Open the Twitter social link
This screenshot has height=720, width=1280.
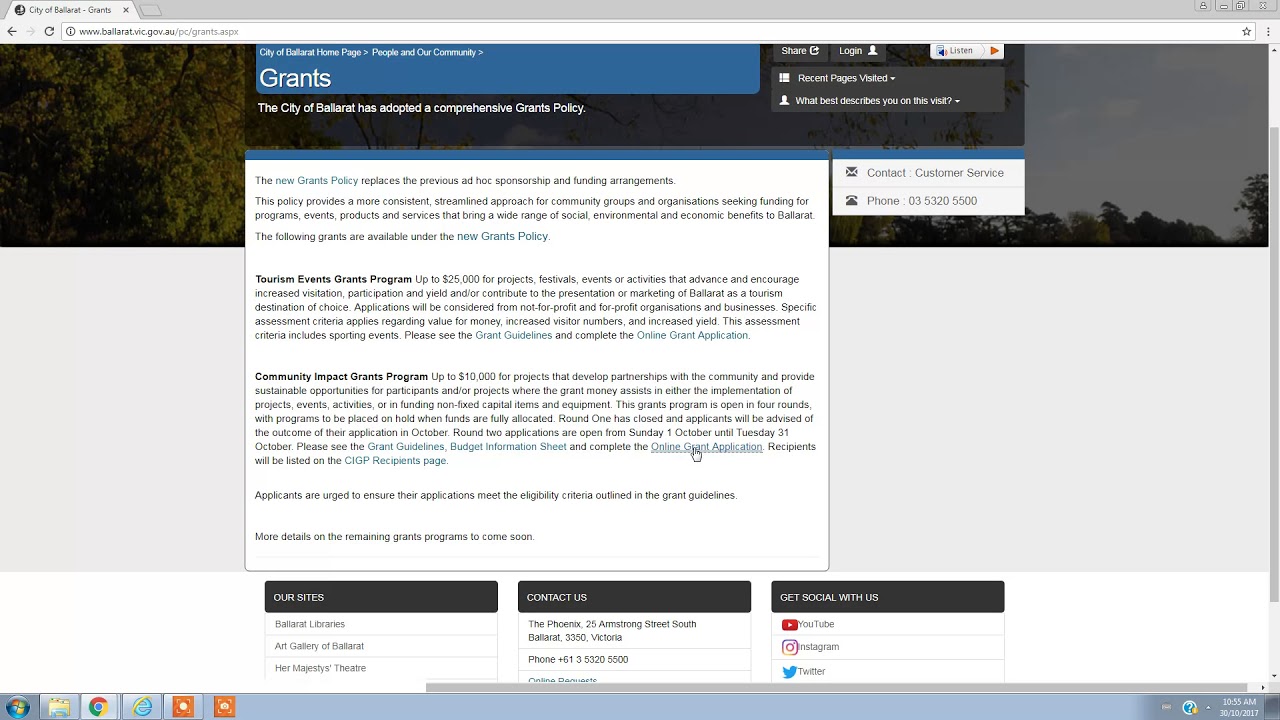(804, 672)
